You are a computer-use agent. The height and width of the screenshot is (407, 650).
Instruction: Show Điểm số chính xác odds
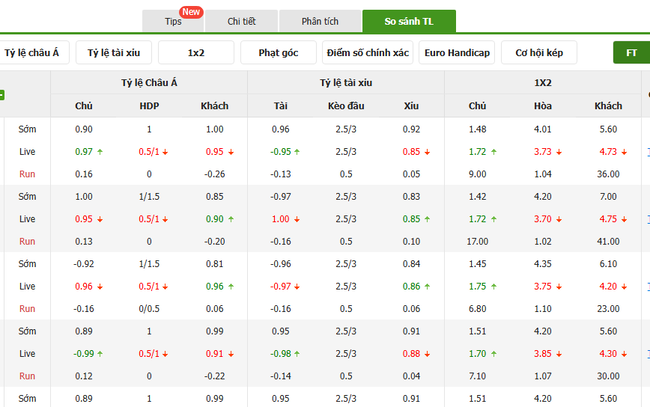[368, 53]
